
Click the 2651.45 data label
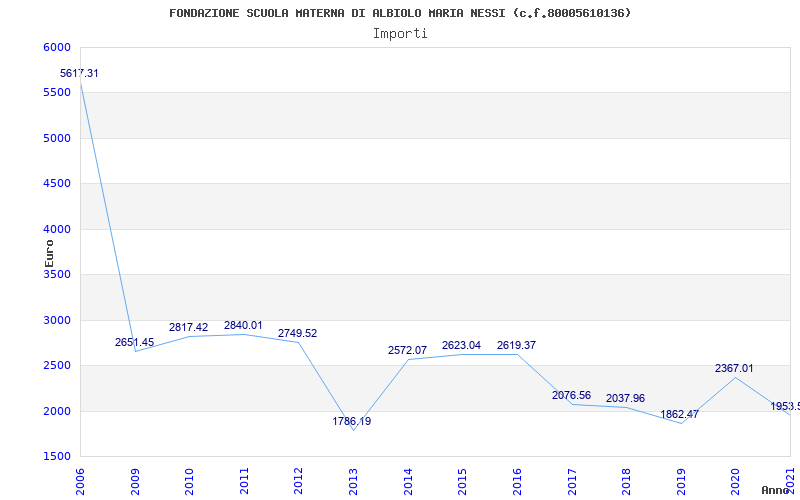coord(134,342)
